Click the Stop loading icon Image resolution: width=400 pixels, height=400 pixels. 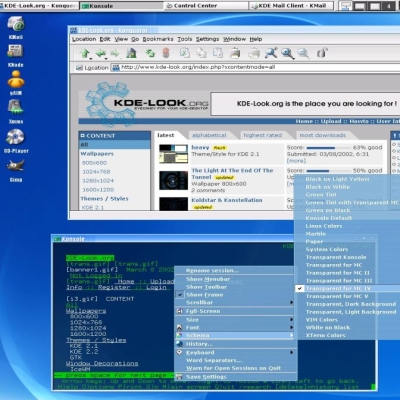click(x=166, y=53)
